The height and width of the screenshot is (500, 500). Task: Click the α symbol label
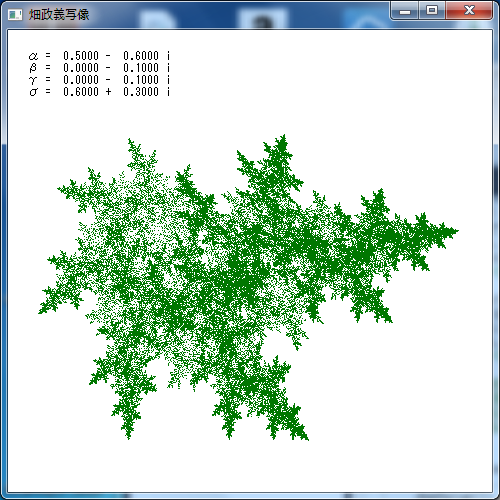tap(33, 56)
